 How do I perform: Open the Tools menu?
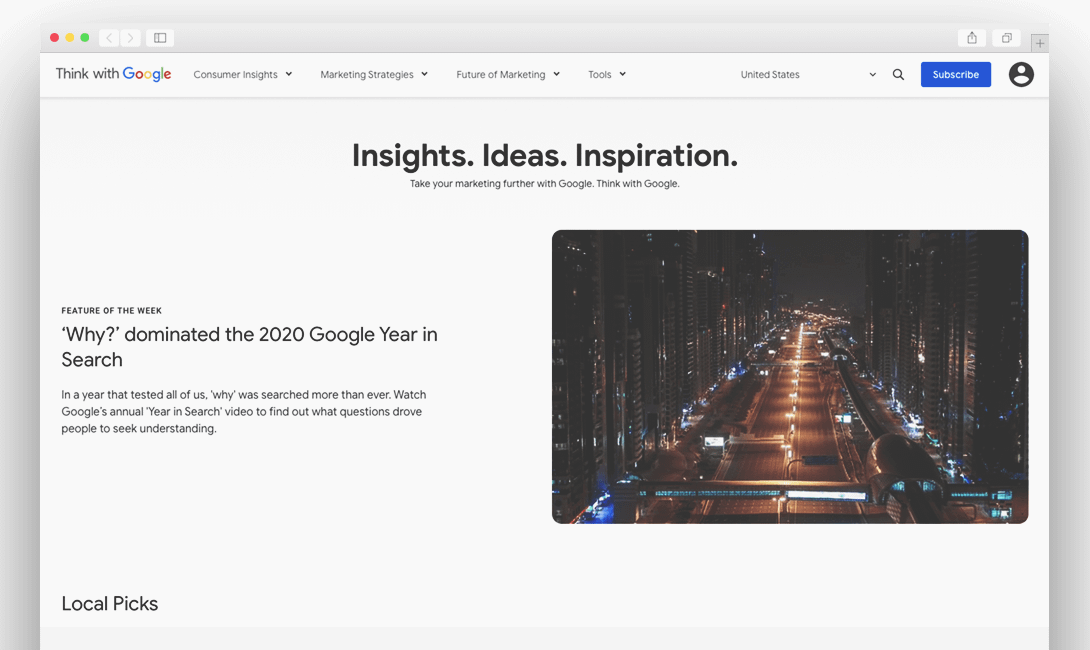(x=599, y=74)
